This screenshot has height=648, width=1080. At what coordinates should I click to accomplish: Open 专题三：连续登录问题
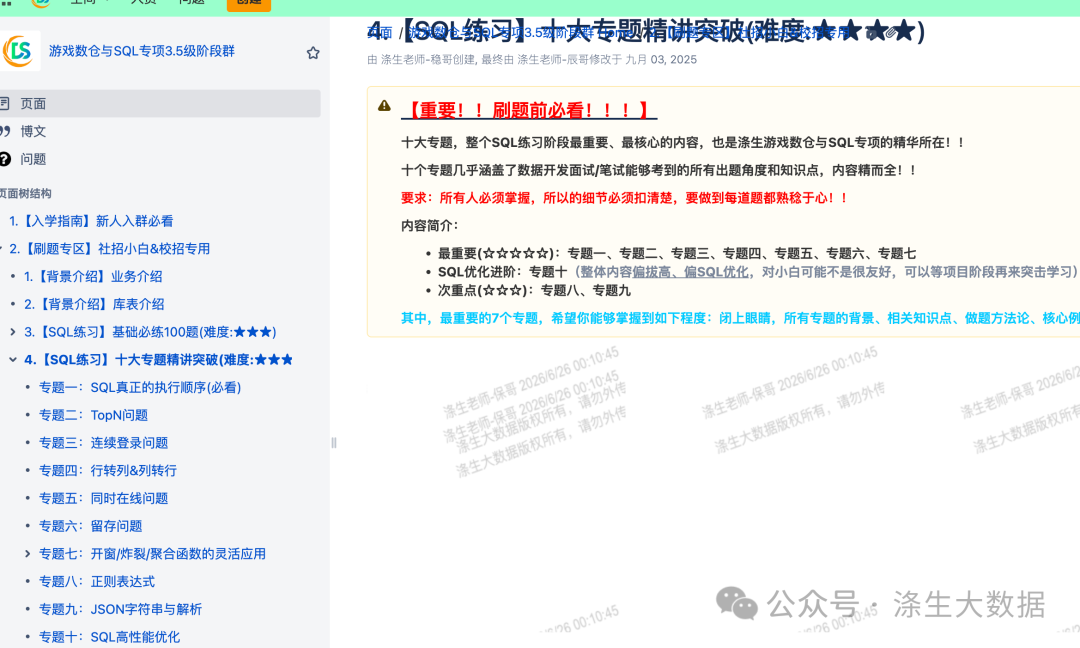(103, 443)
